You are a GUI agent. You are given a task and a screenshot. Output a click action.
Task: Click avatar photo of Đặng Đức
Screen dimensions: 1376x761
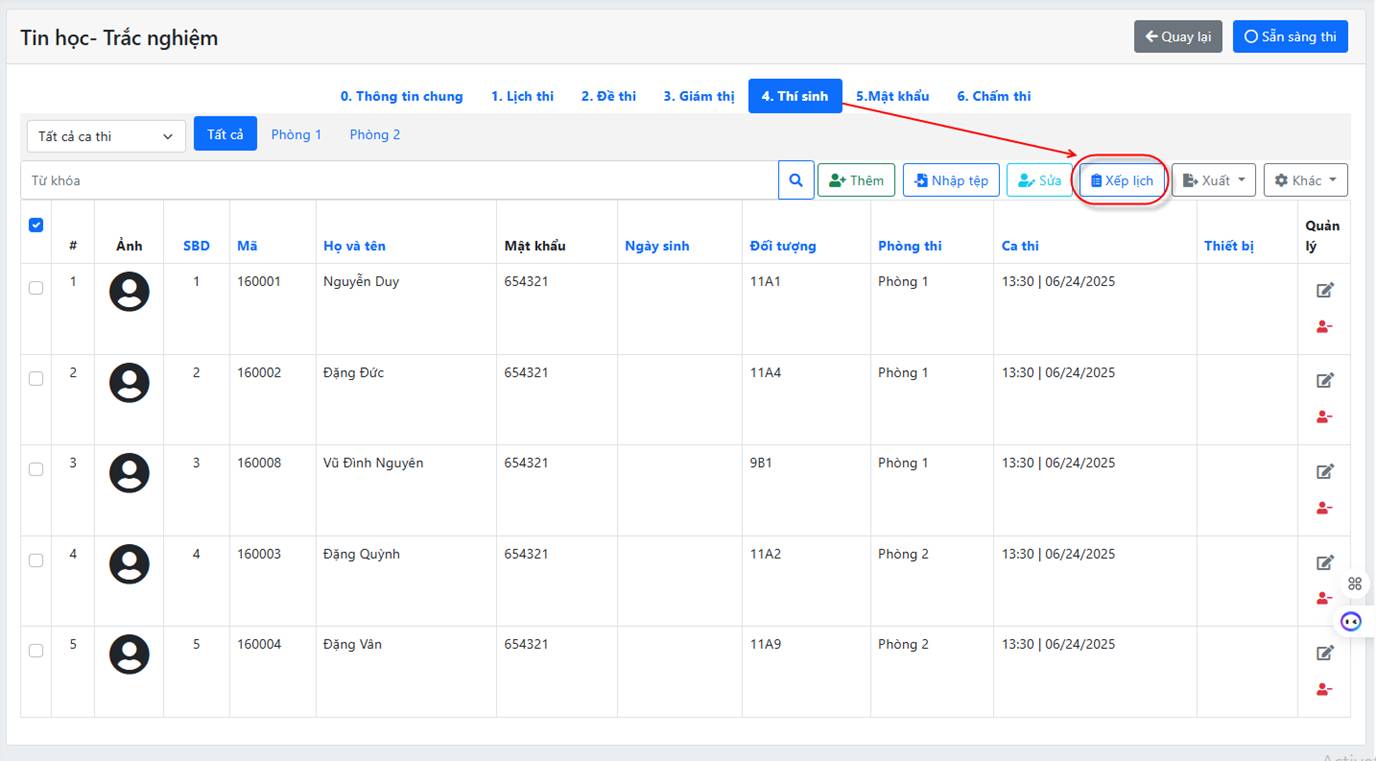tap(129, 383)
